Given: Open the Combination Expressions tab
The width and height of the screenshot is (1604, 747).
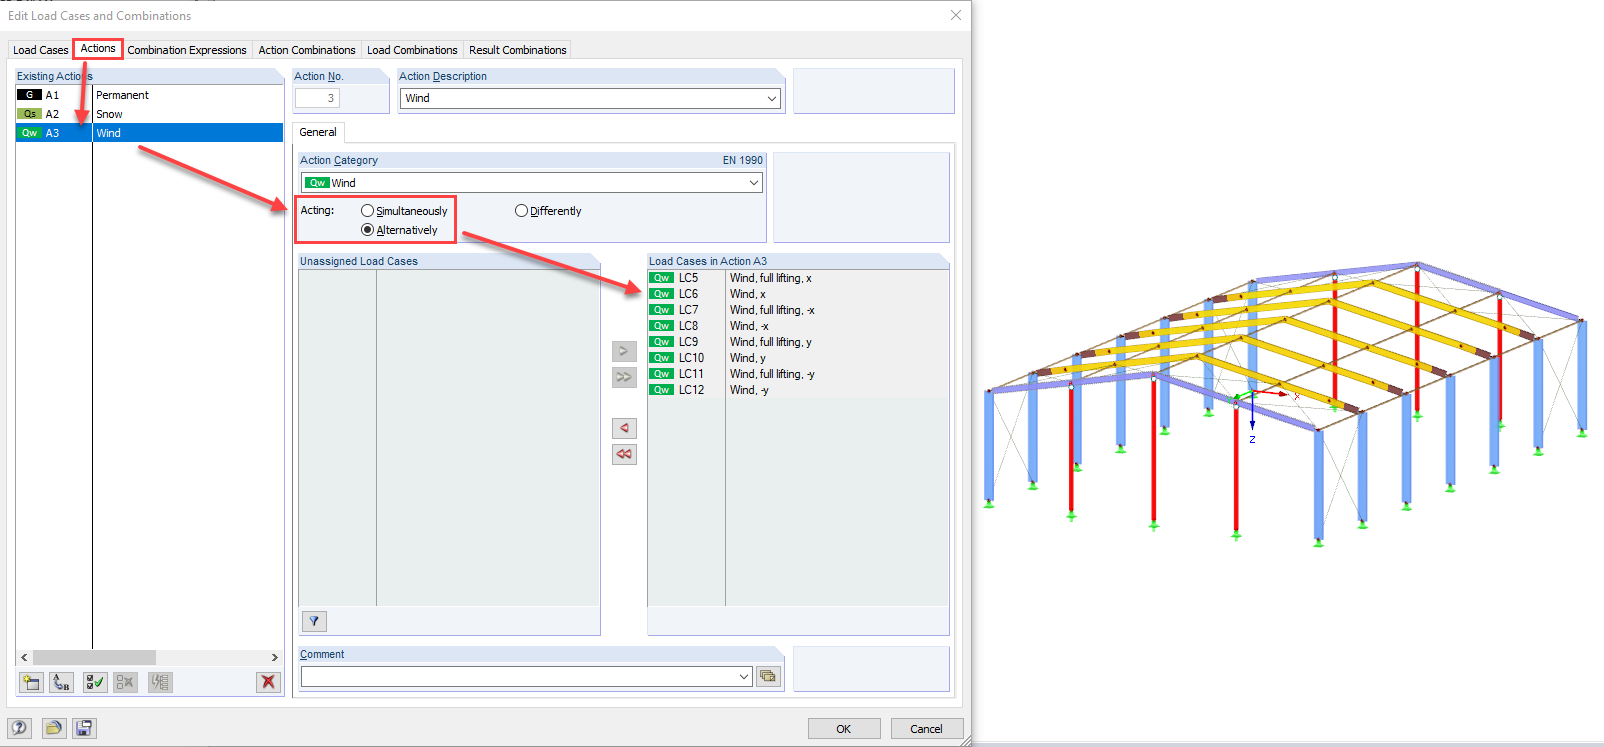Looking at the screenshot, I should pyautogui.click(x=187, y=50).
